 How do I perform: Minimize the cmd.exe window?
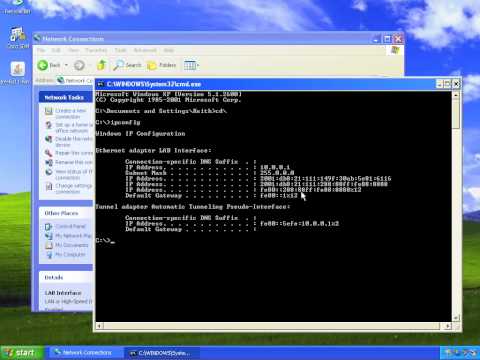coord(439,84)
